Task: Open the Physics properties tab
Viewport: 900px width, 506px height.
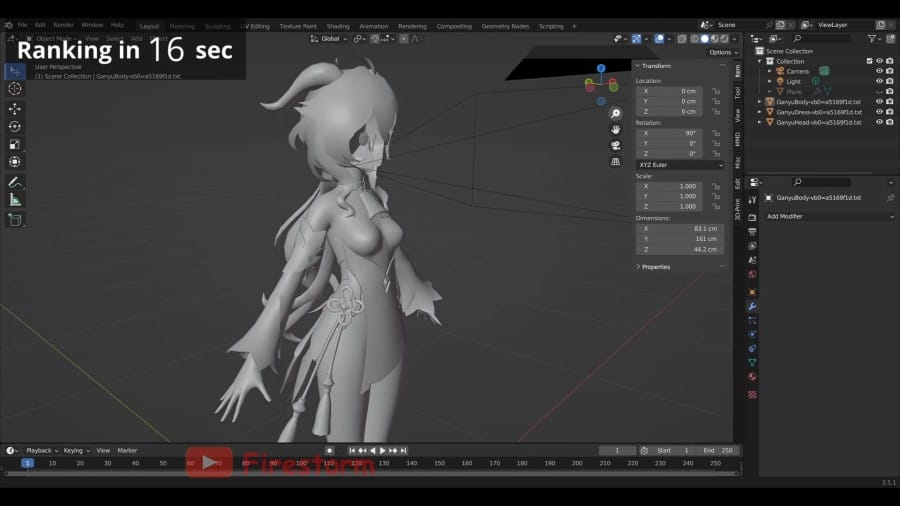Action: point(752,334)
